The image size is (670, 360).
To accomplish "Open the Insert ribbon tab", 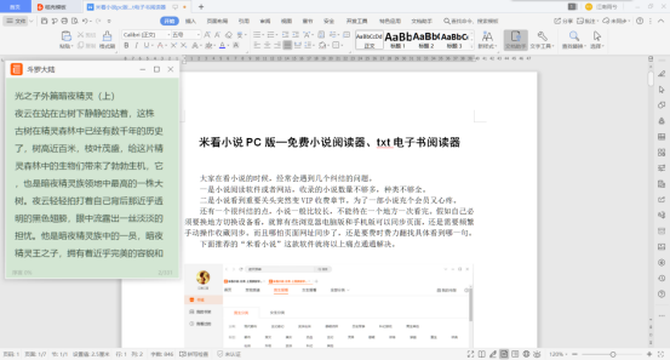I will point(191,21).
